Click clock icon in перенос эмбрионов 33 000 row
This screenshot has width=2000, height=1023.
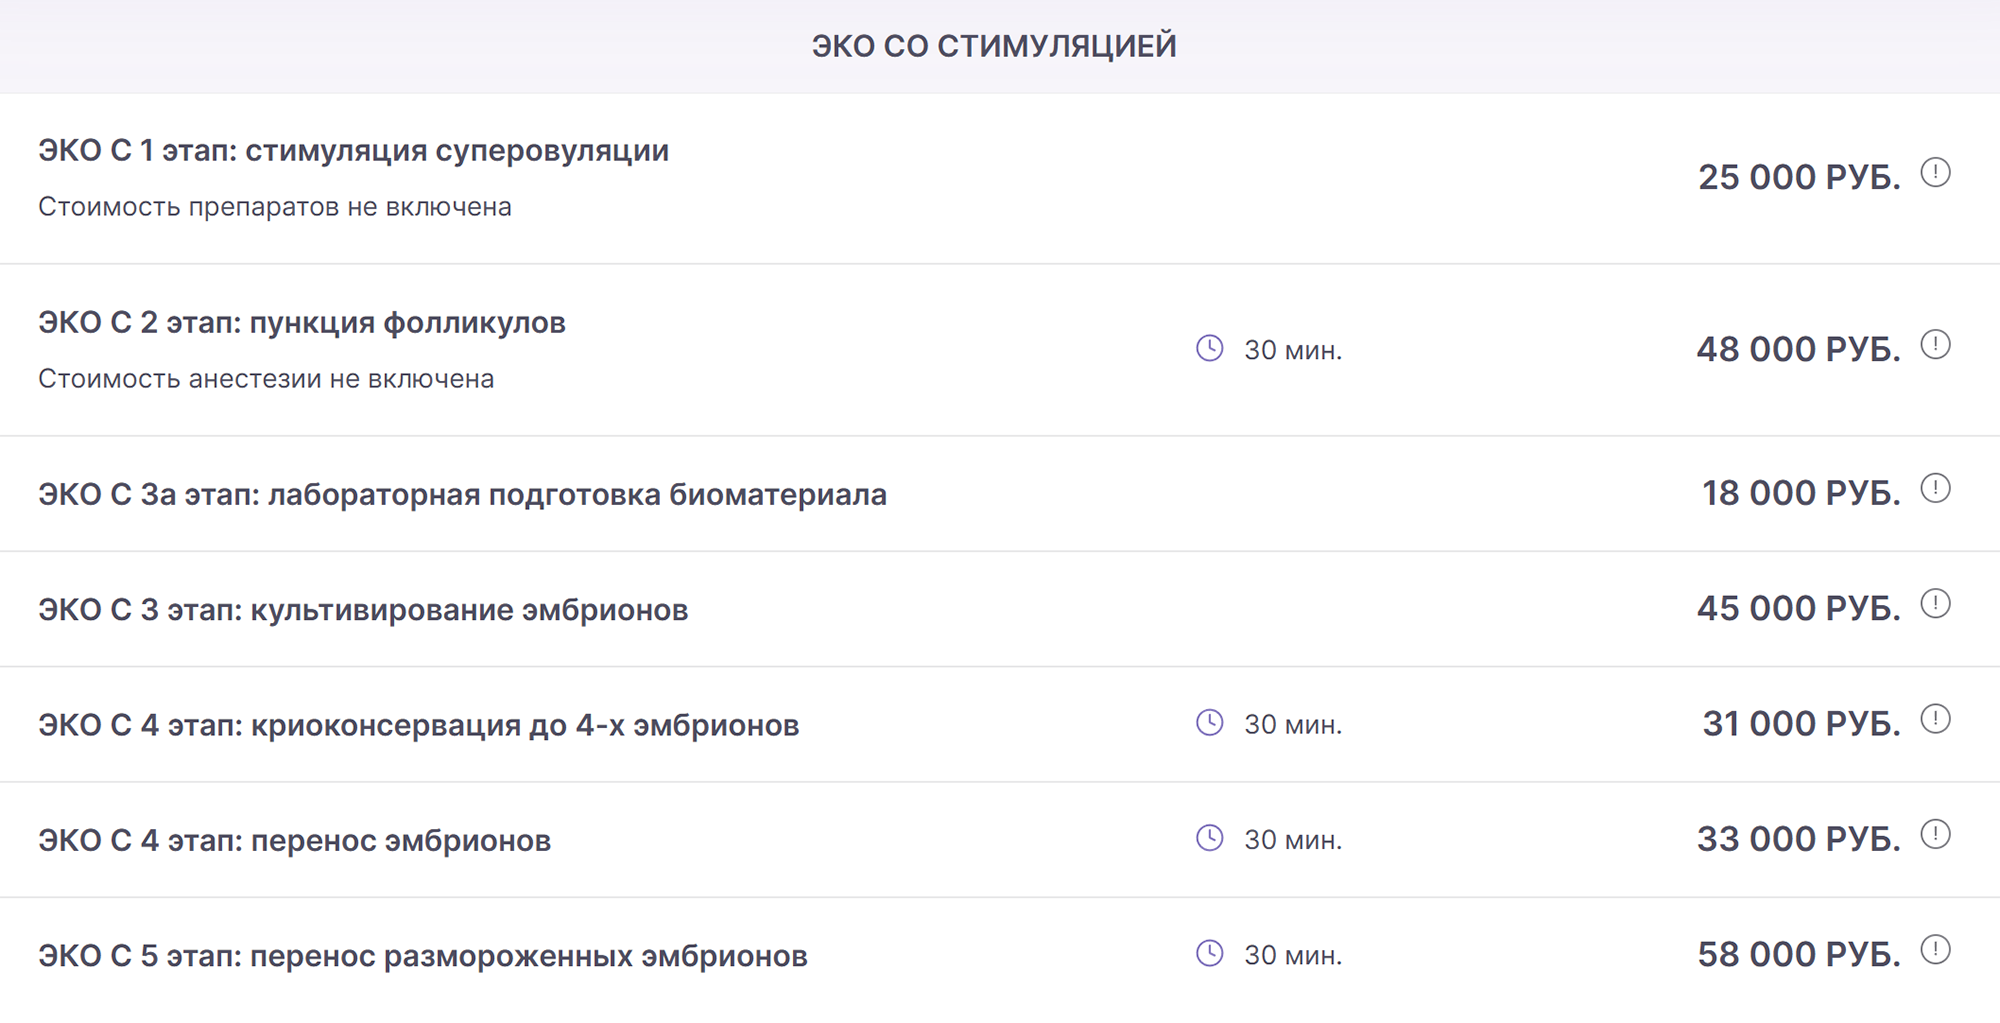pyautogui.click(x=1210, y=838)
